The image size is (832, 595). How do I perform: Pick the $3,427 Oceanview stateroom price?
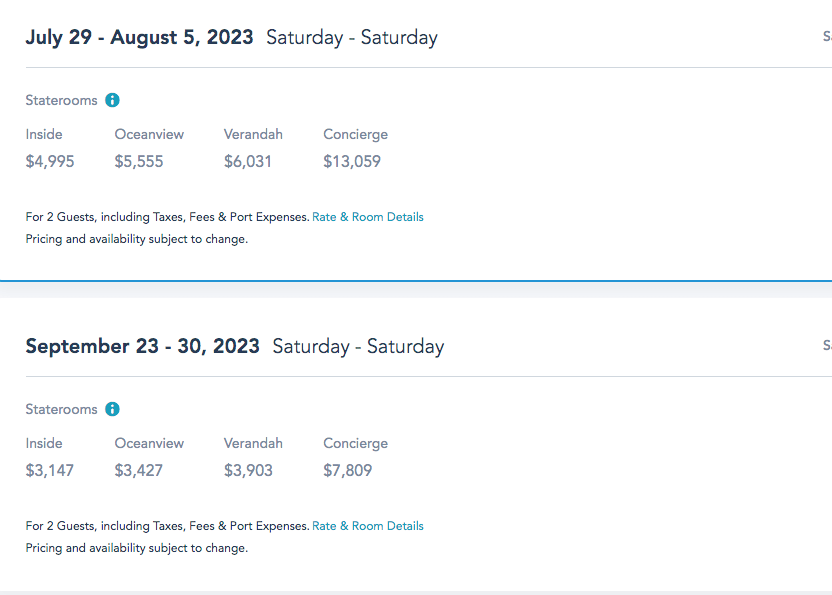(139, 471)
